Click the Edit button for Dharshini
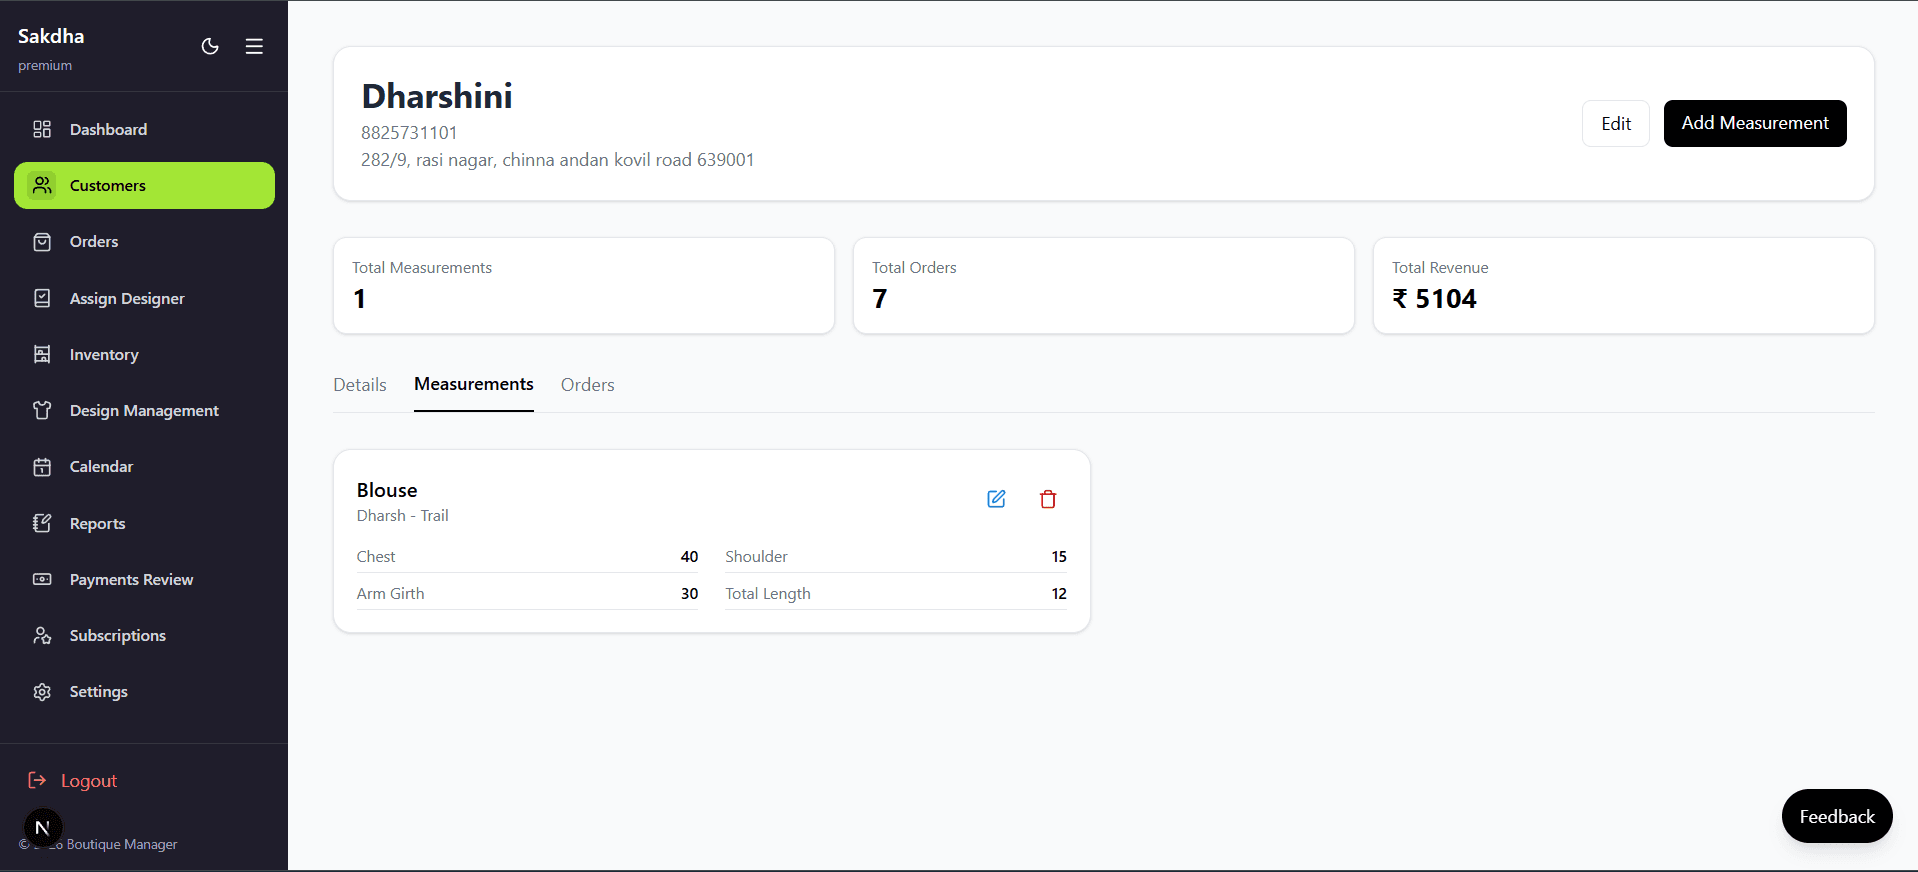 coord(1616,123)
